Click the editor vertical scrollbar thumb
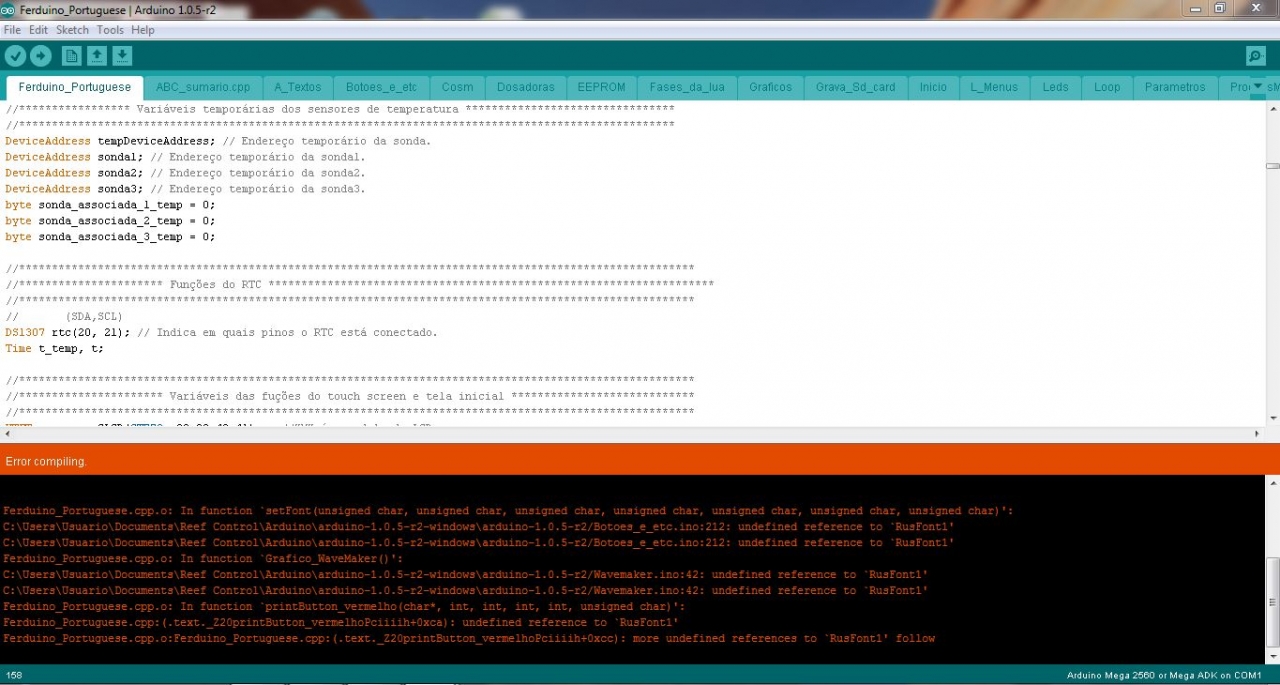The width and height of the screenshot is (1280, 685). pyautogui.click(x=1272, y=166)
